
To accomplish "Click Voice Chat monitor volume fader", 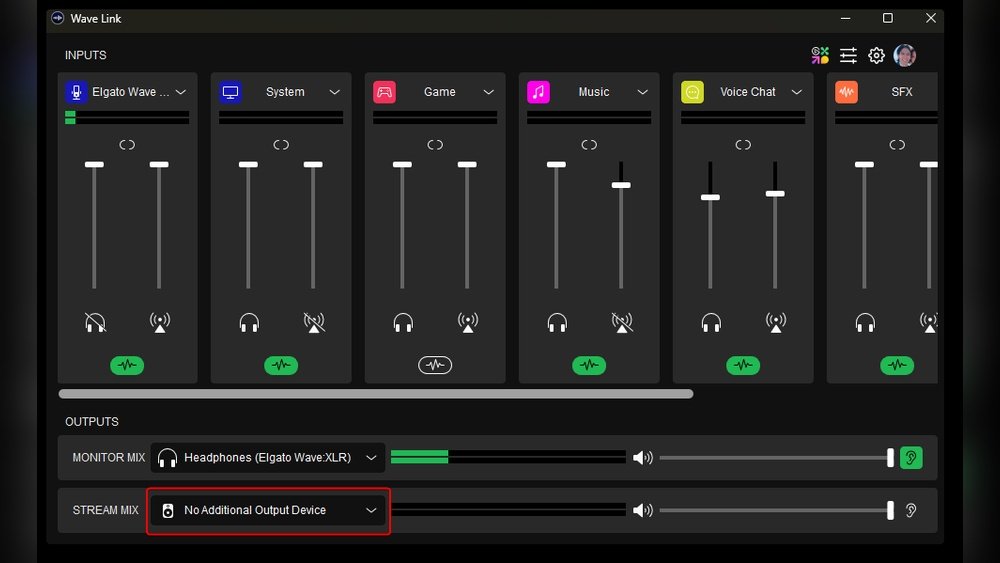I will point(710,198).
